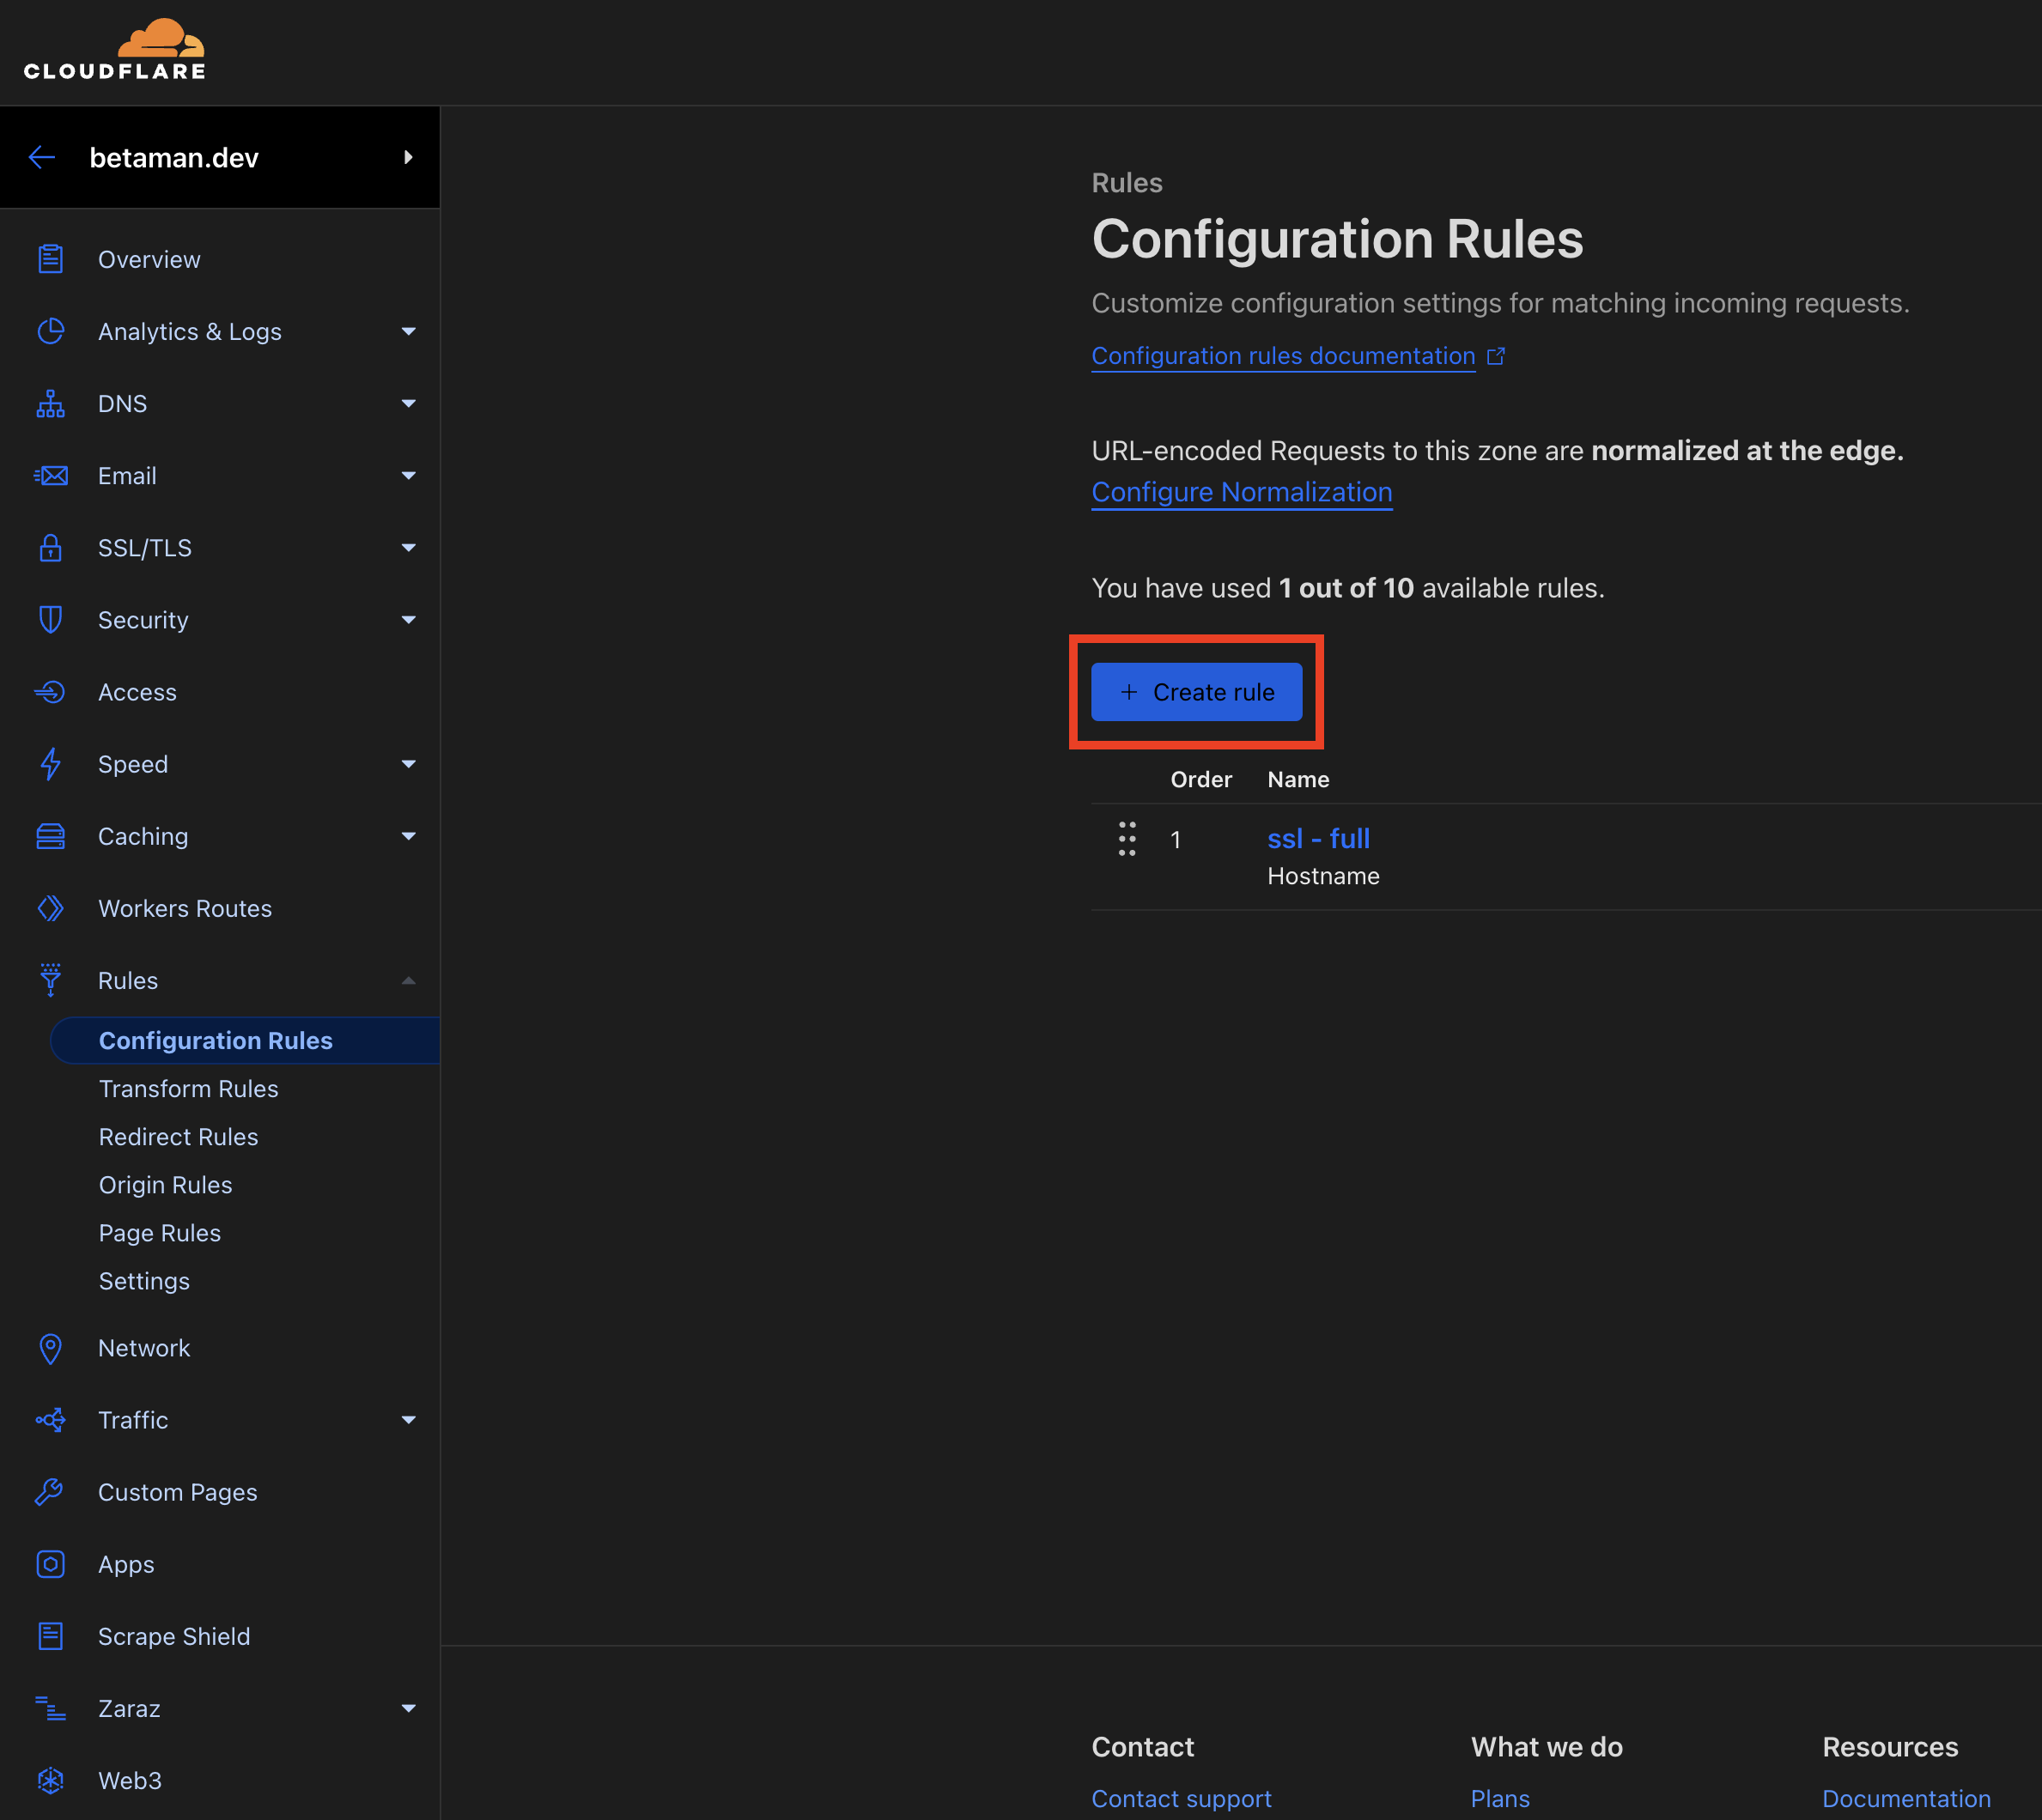The image size is (2042, 1820).
Task: Expand the SSL/TLS section arrow
Action: (408, 548)
